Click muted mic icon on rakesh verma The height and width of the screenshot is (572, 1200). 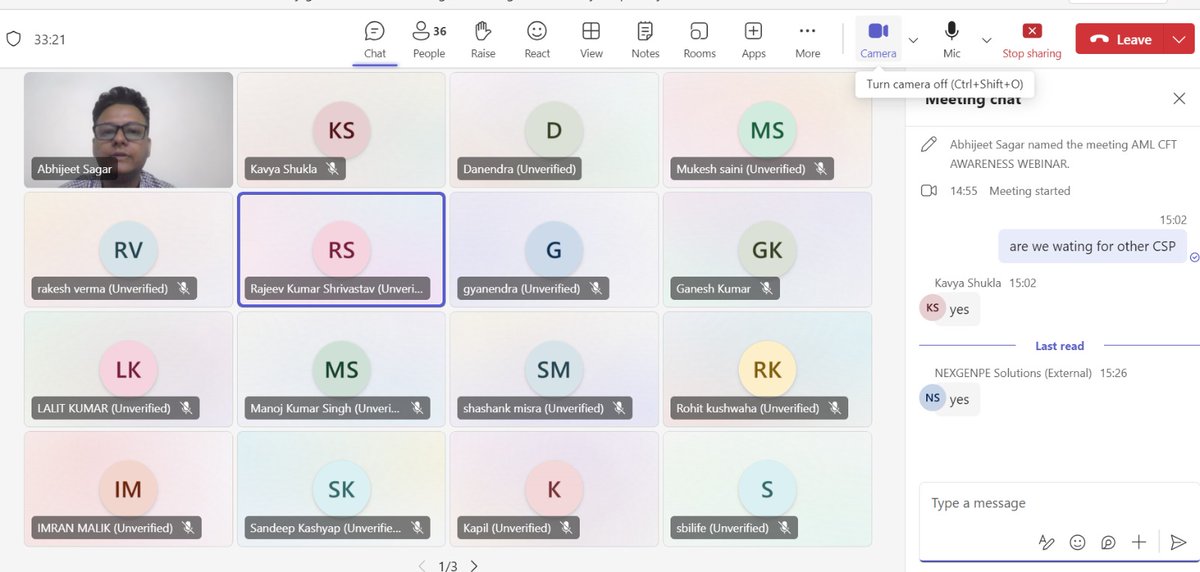(184, 289)
